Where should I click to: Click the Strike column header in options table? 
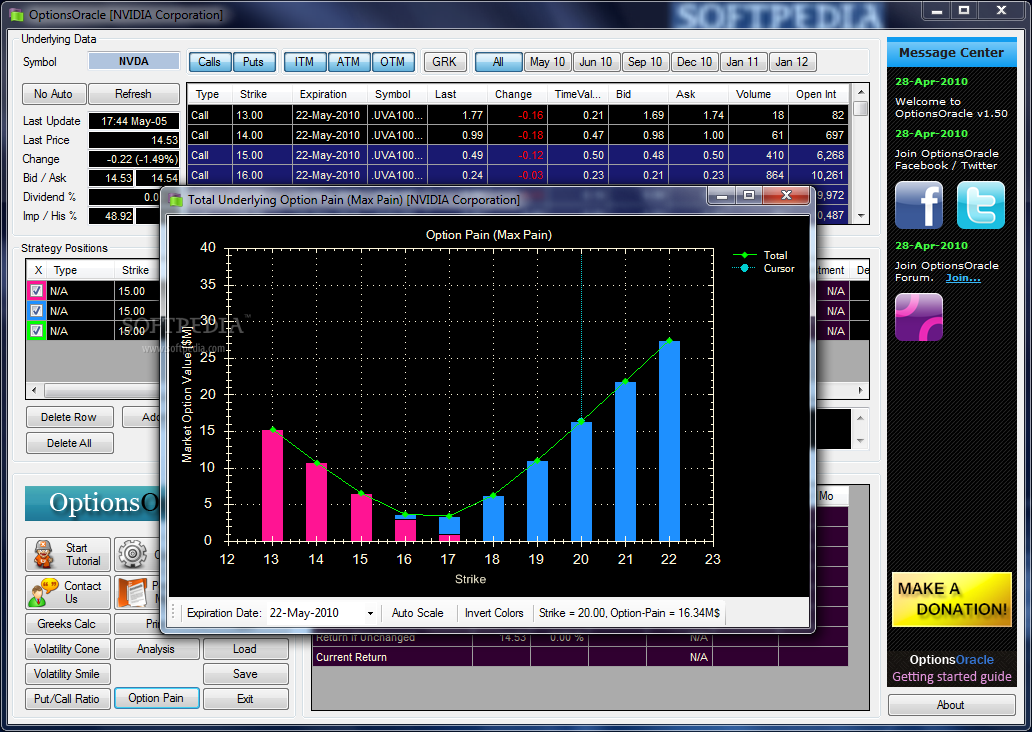pos(261,94)
